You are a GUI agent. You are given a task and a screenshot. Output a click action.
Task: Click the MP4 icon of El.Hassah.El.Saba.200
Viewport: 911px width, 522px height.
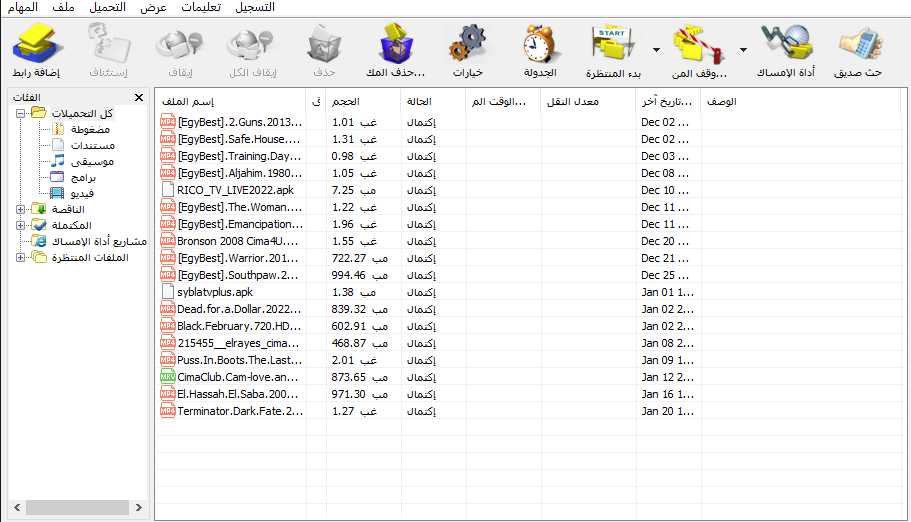[x=167, y=394]
